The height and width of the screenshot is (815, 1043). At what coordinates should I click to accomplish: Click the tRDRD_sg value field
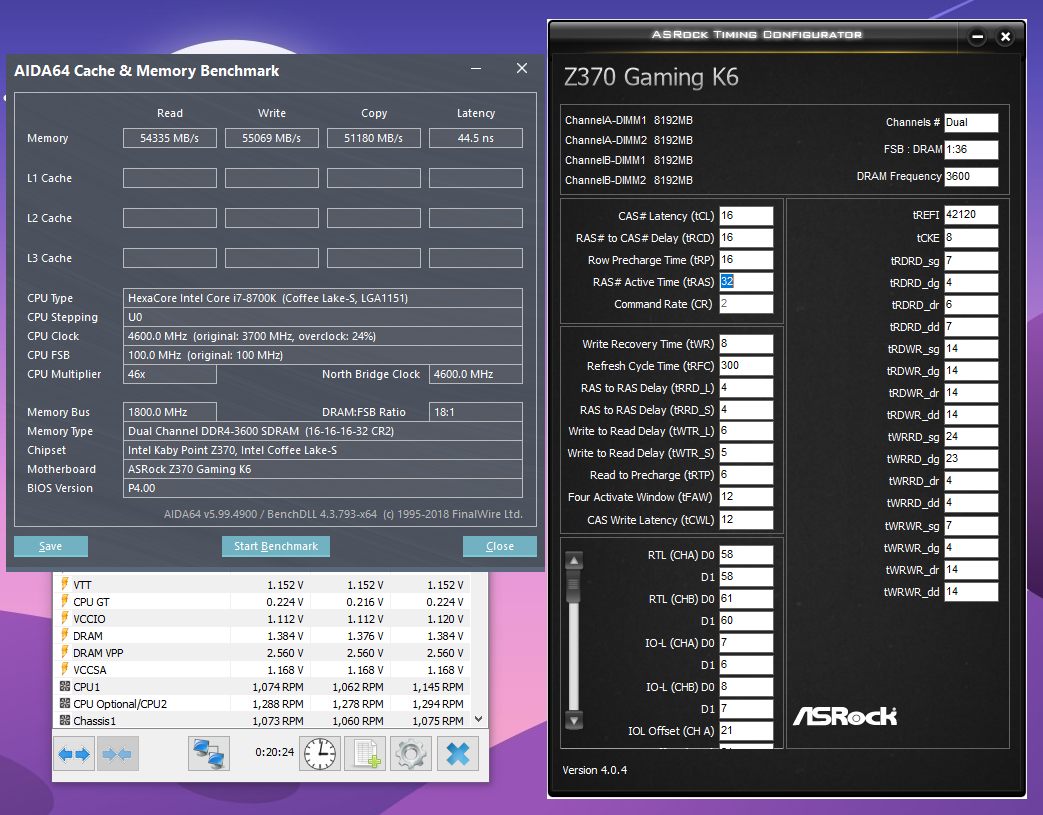(971, 261)
